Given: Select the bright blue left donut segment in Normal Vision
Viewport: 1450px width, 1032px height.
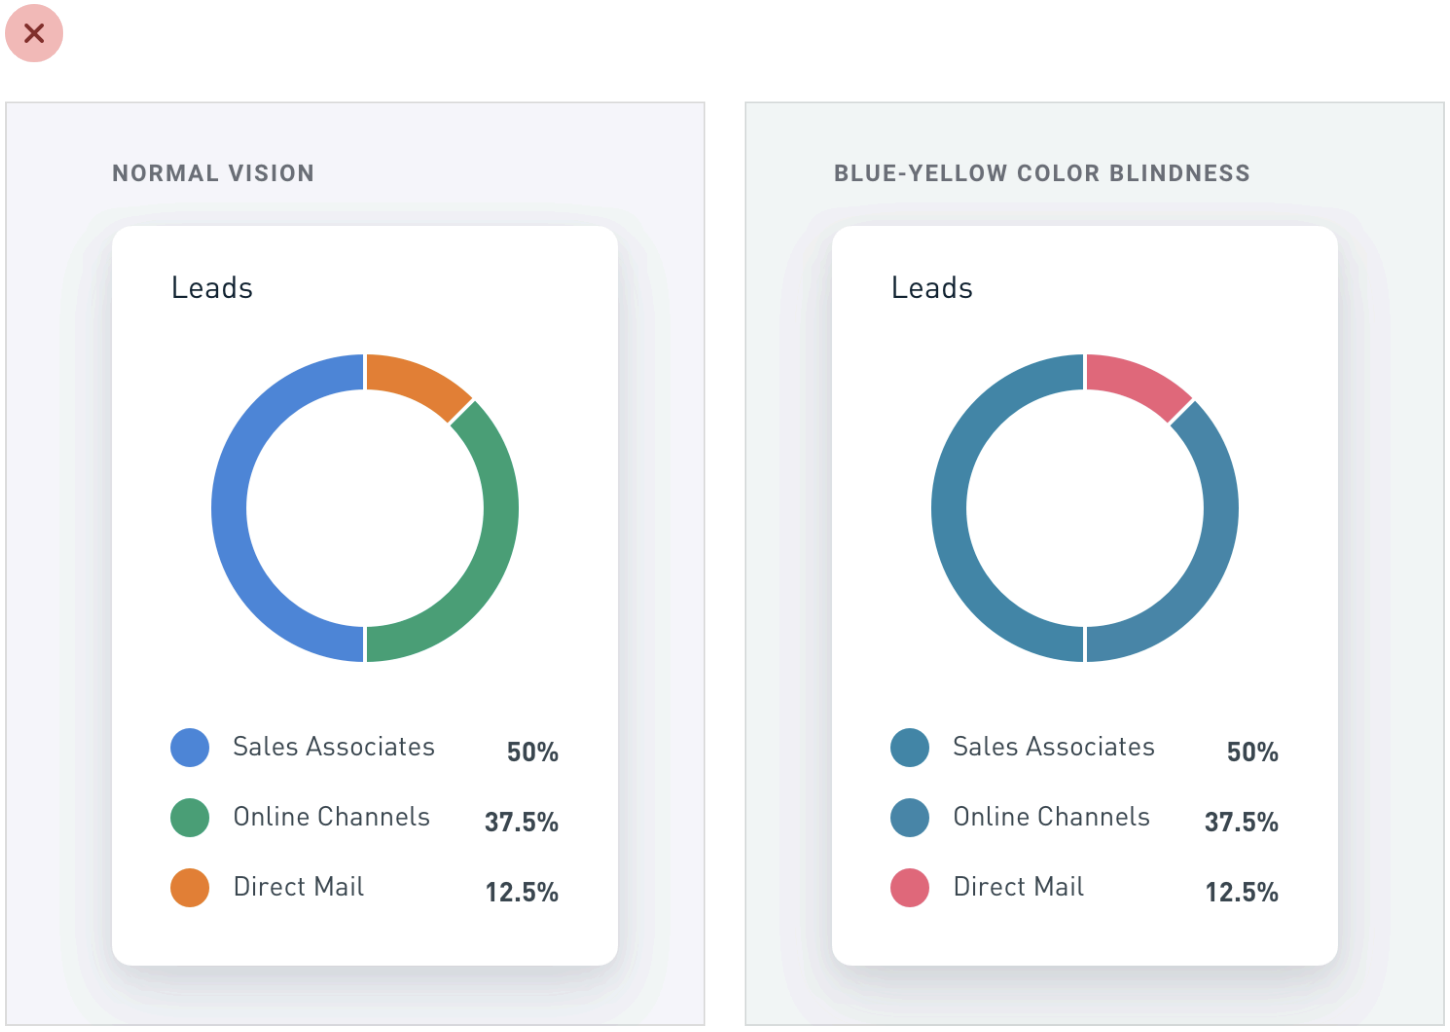Looking at the screenshot, I should coord(232,508).
